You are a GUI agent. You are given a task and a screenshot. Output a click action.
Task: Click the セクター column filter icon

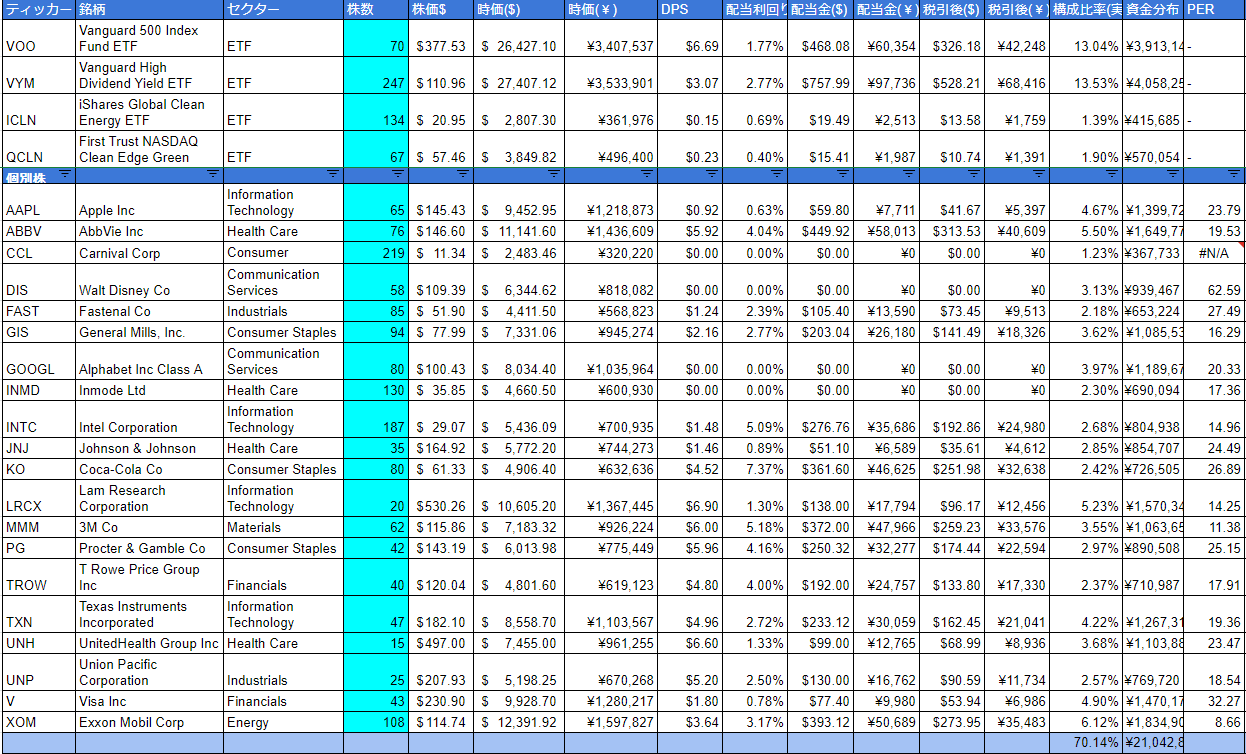pos(333,174)
